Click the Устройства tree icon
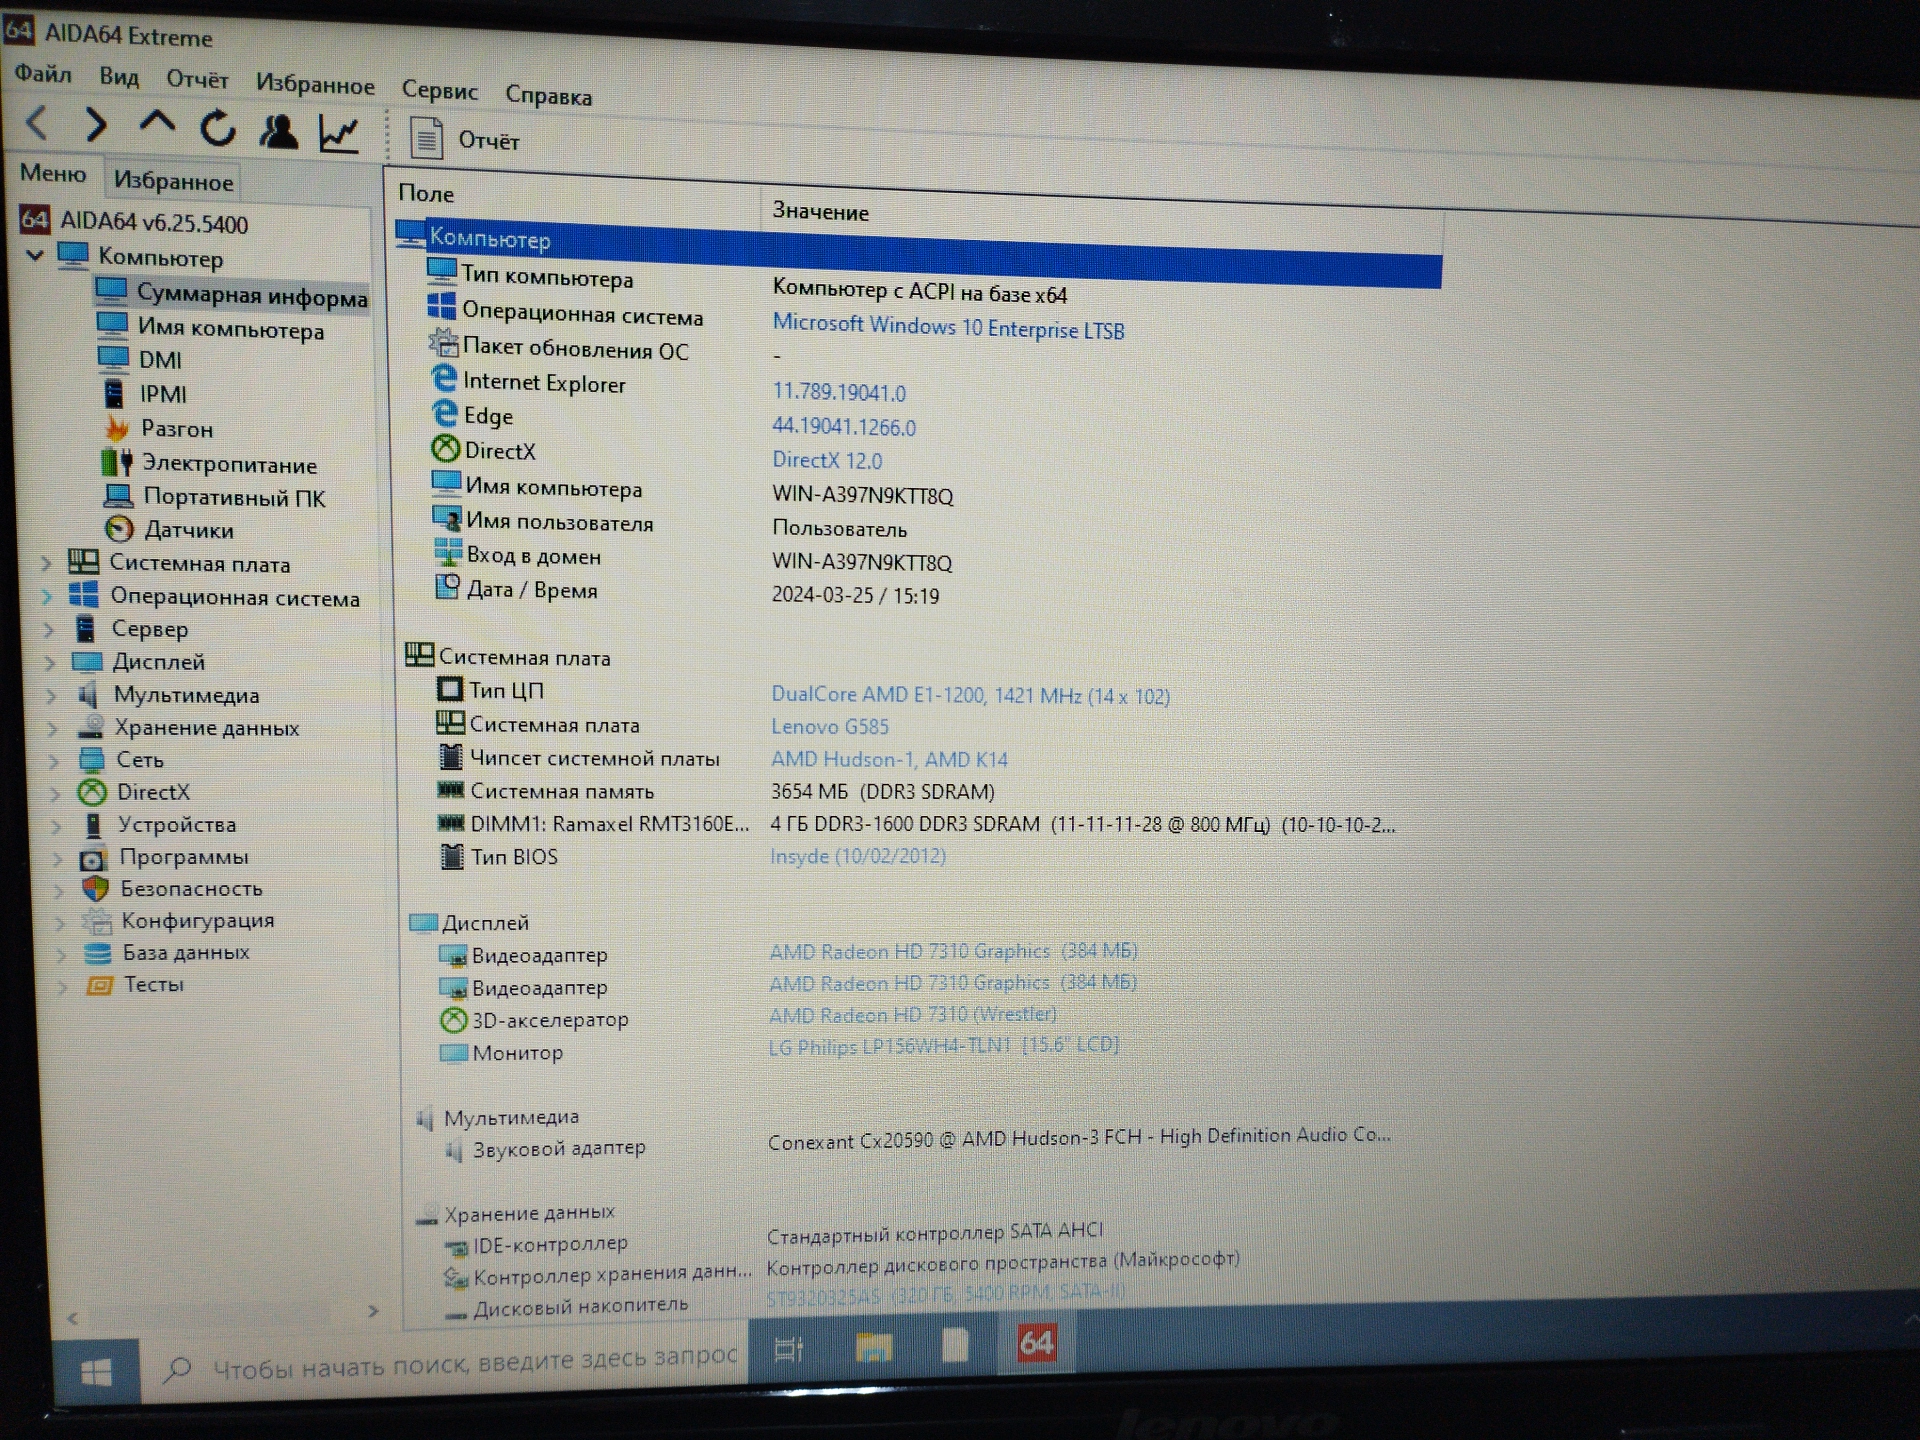The width and height of the screenshot is (1920, 1440). pos(93,825)
